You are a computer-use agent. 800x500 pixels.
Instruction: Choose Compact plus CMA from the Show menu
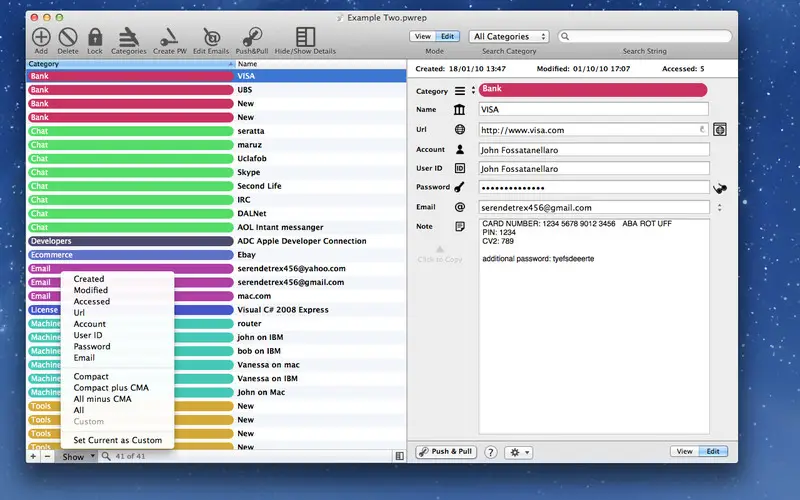point(111,387)
